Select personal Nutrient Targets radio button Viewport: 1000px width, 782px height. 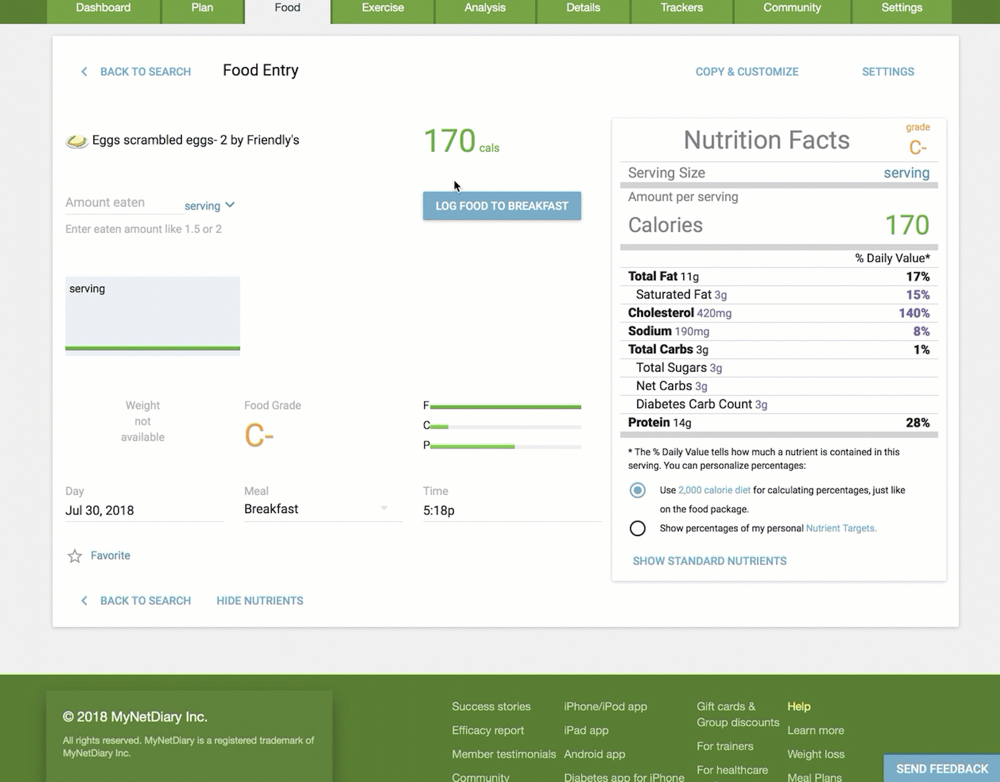(637, 528)
